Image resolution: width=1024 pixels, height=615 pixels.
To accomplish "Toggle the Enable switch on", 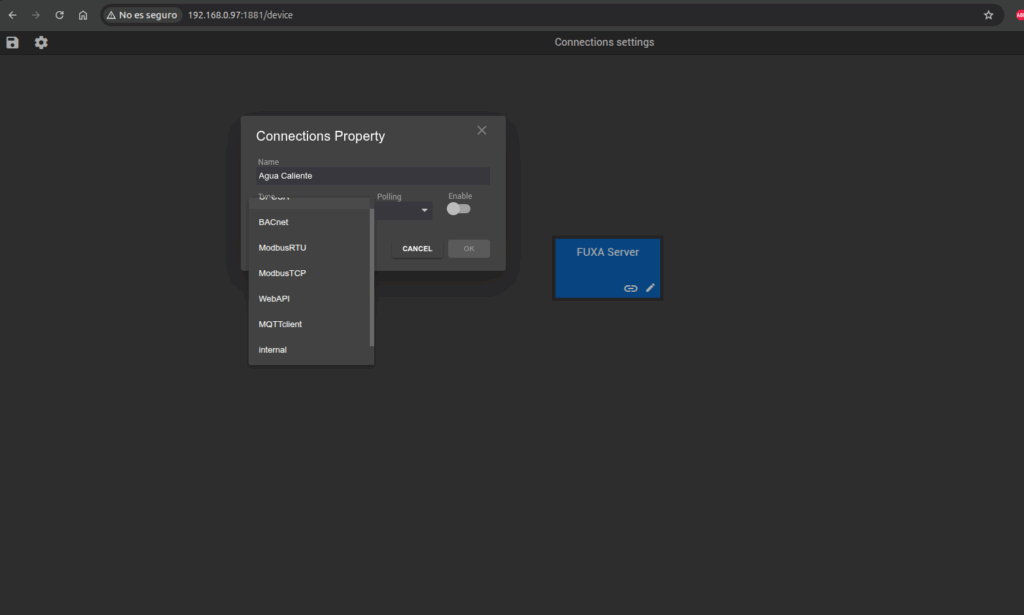I will point(458,209).
